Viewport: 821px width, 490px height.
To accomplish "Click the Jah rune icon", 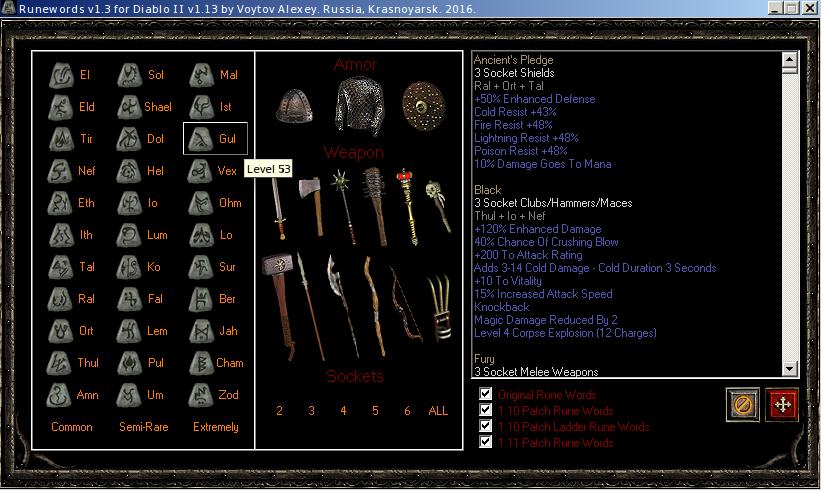I will point(202,331).
